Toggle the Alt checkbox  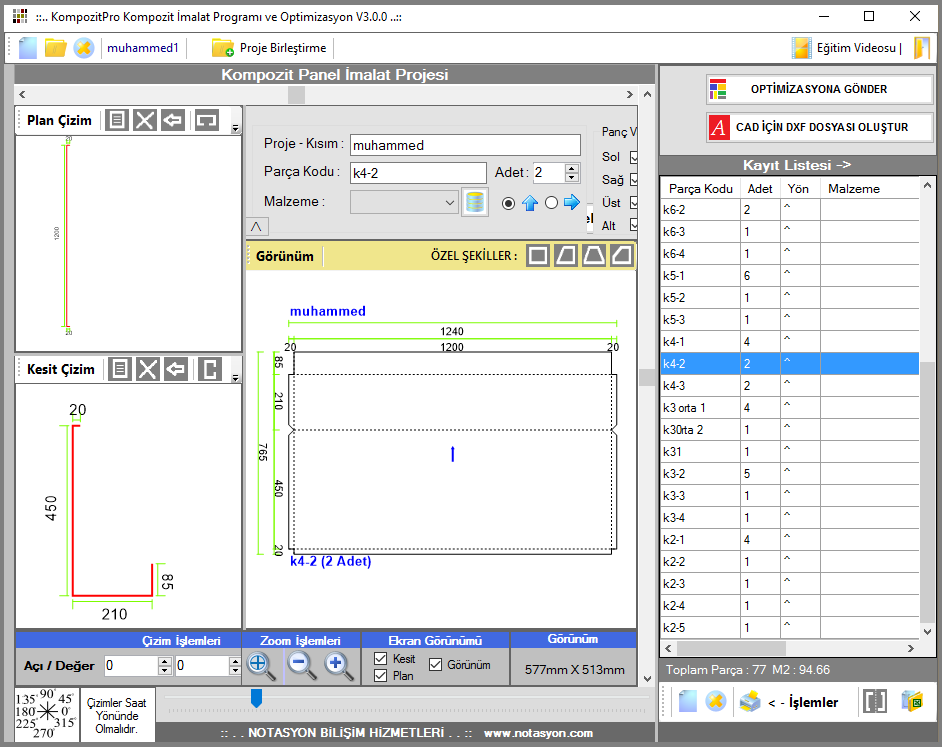[x=633, y=225]
